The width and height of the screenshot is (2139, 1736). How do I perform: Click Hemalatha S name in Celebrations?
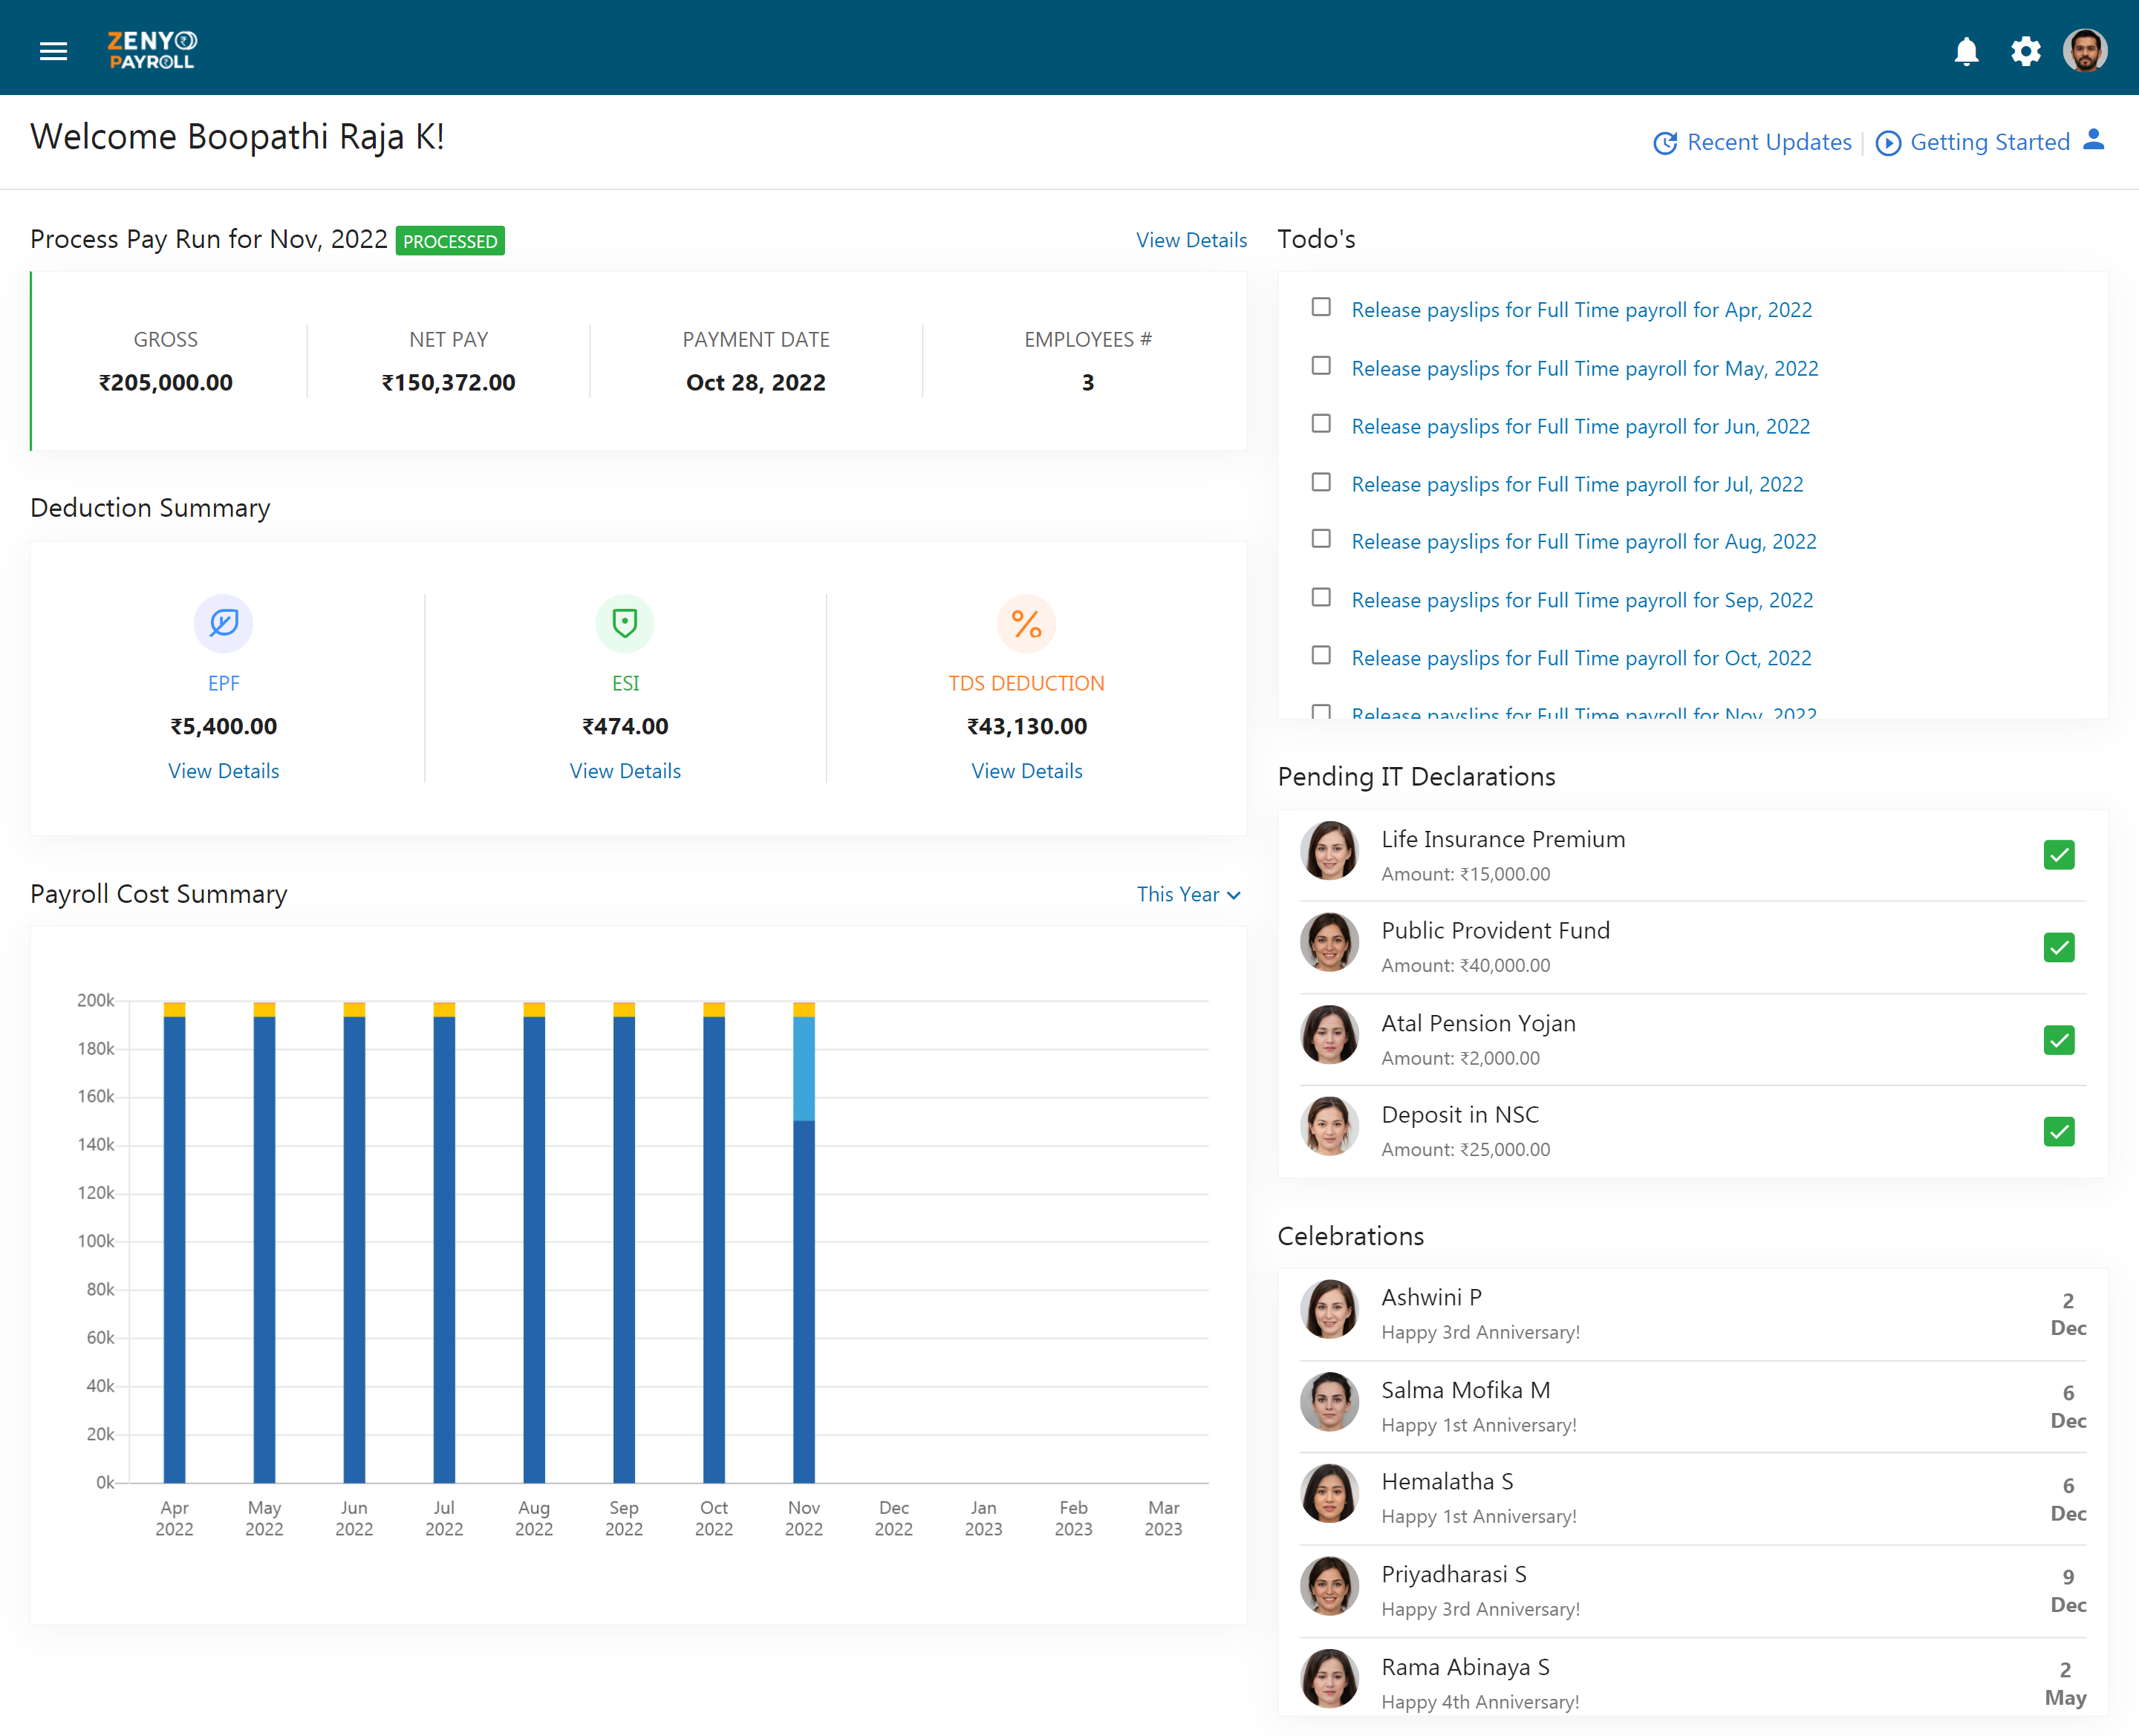click(1447, 1482)
